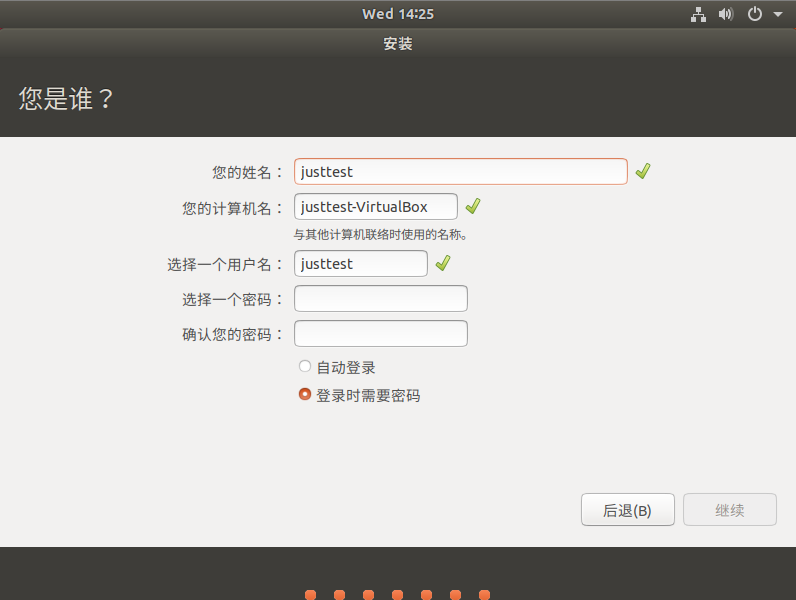
Task: Open the Wed 14:25 clock menu
Action: click(397, 14)
